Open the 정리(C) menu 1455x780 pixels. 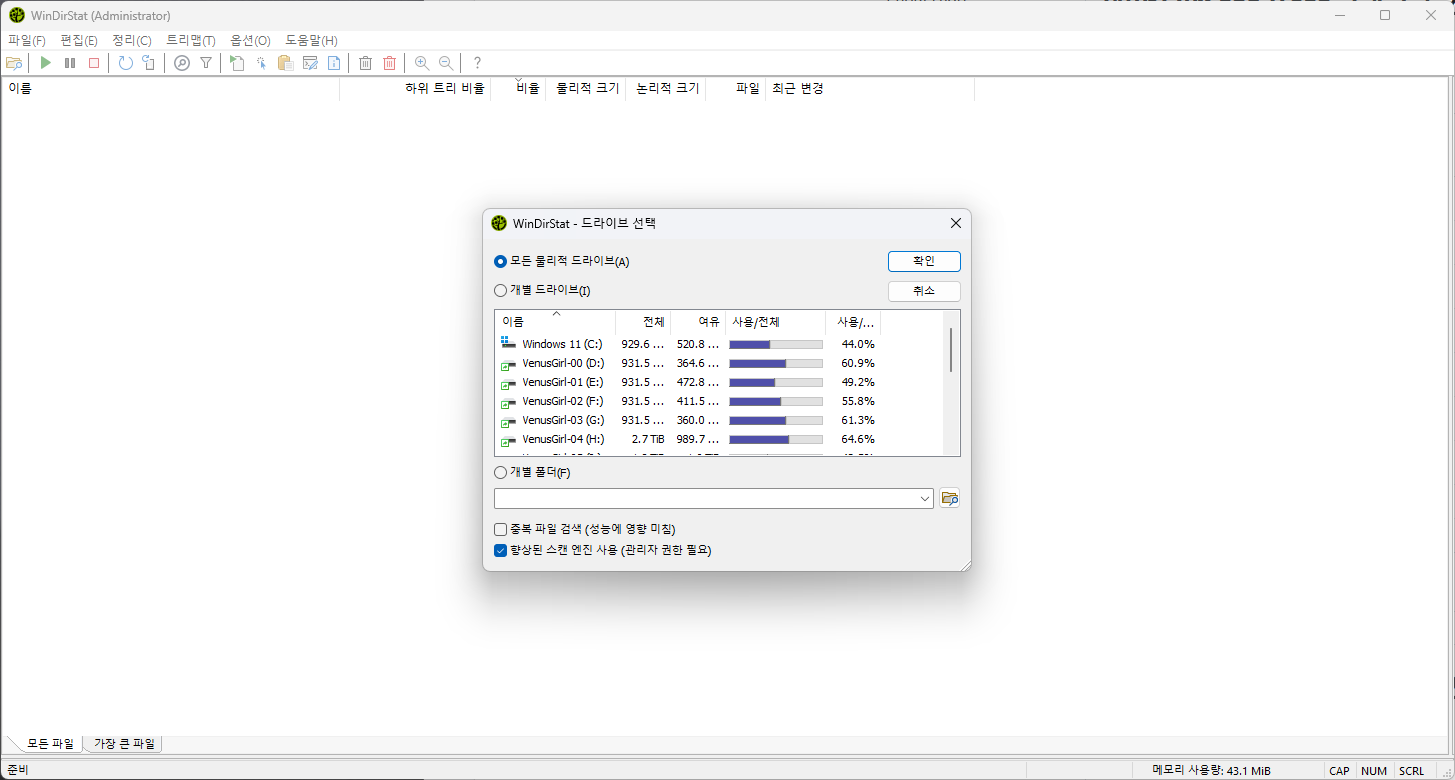click(x=132, y=40)
